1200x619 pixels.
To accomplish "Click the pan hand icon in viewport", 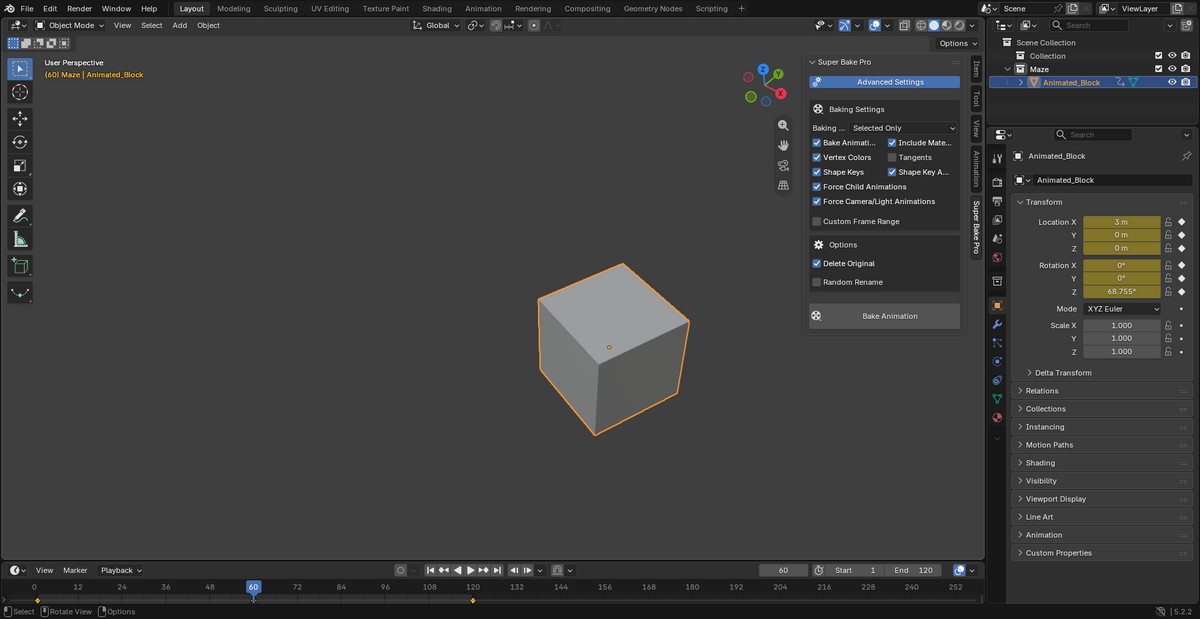I will click(784, 145).
